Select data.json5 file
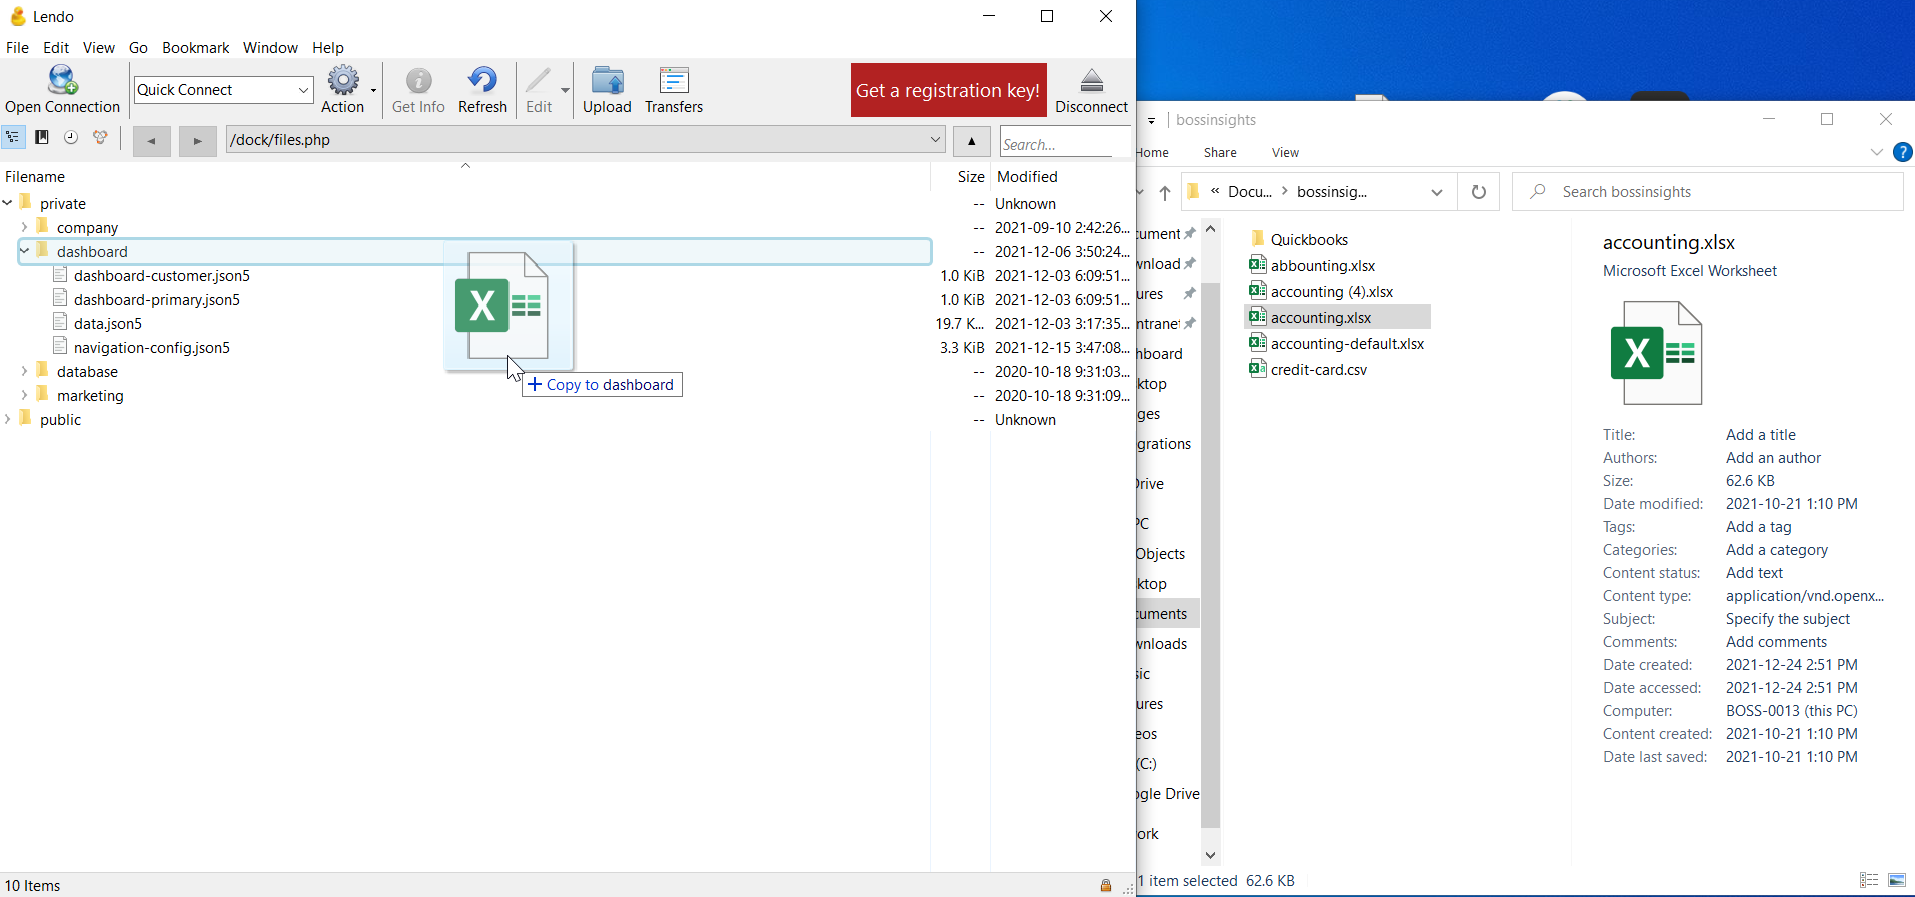Viewport: 1915px width, 897px height. [107, 323]
